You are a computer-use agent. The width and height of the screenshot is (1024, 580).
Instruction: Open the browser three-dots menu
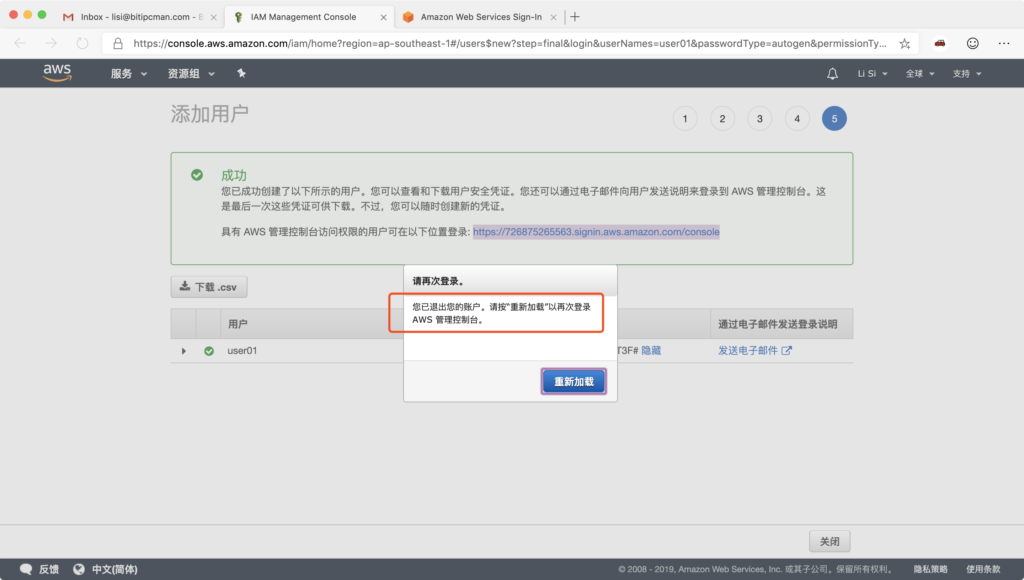[x=1004, y=43]
